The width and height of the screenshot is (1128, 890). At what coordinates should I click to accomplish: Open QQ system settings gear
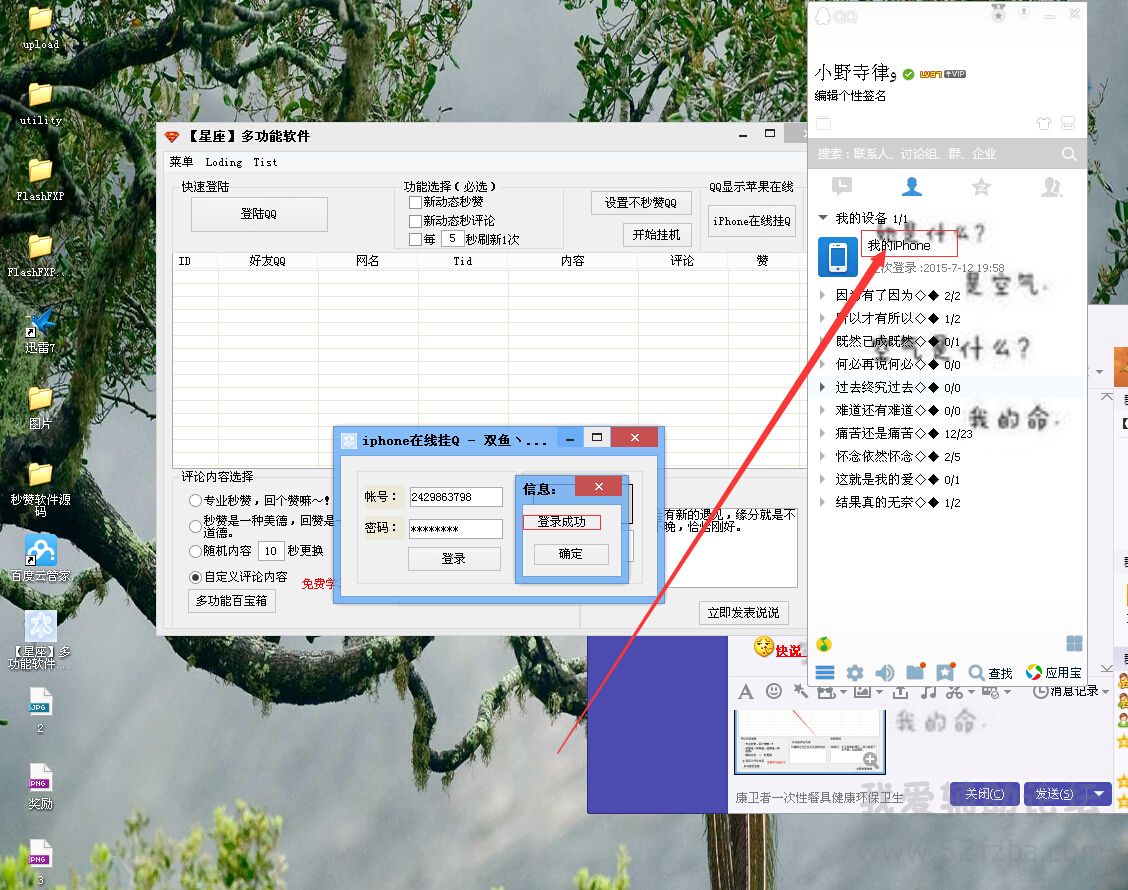pyautogui.click(x=855, y=673)
